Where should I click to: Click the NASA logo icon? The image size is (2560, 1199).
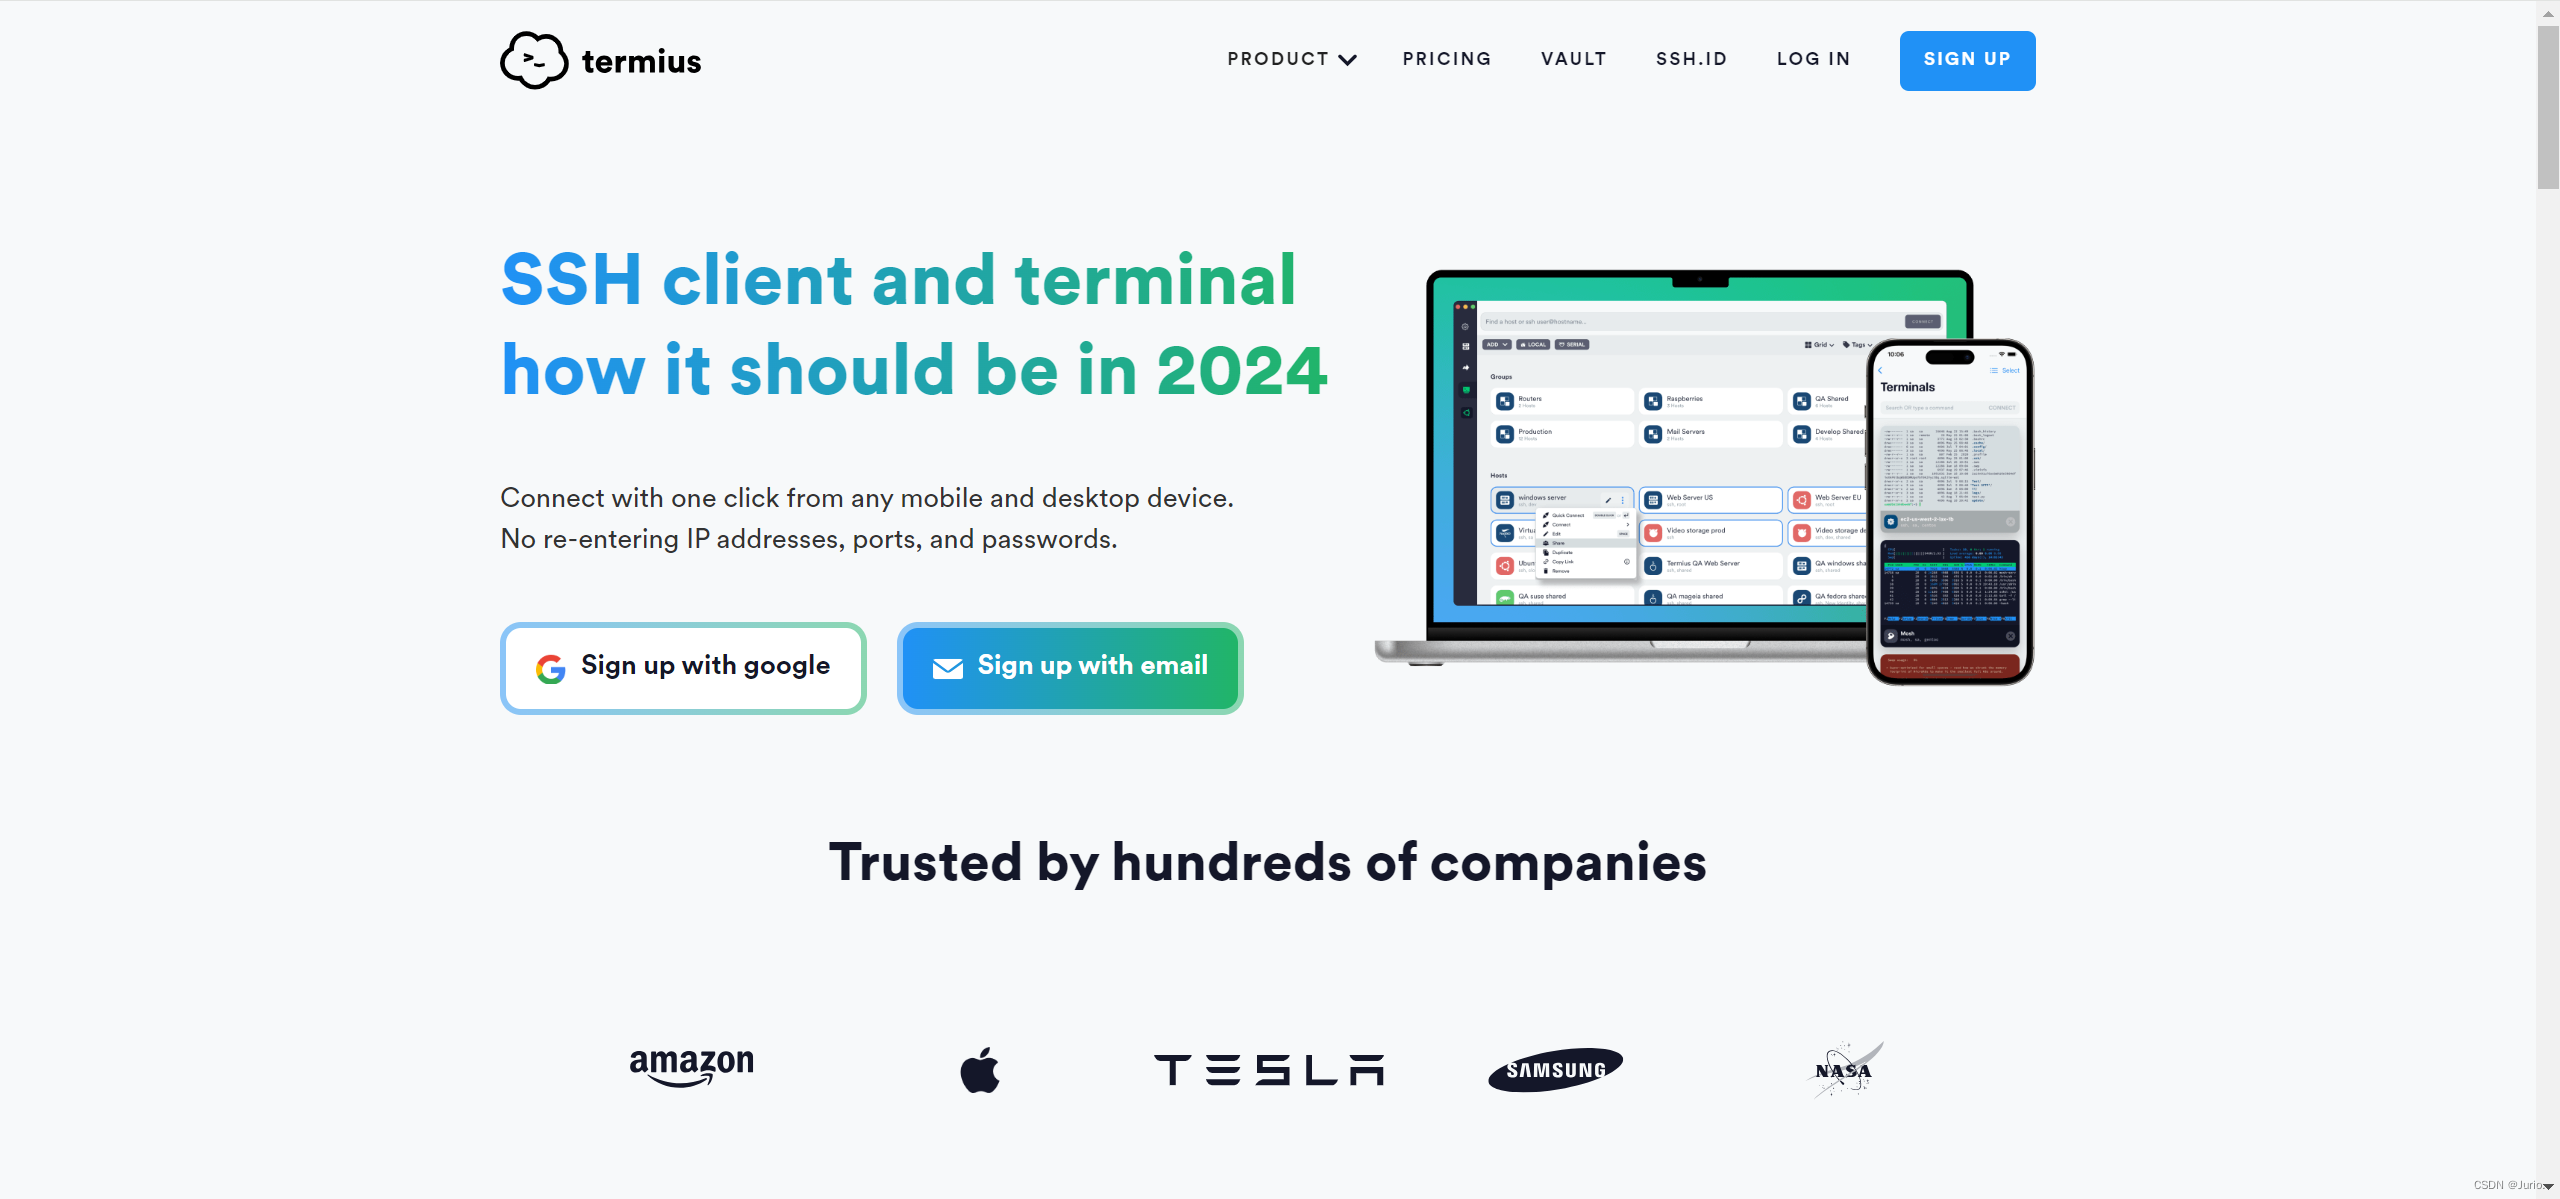coord(1845,1068)
